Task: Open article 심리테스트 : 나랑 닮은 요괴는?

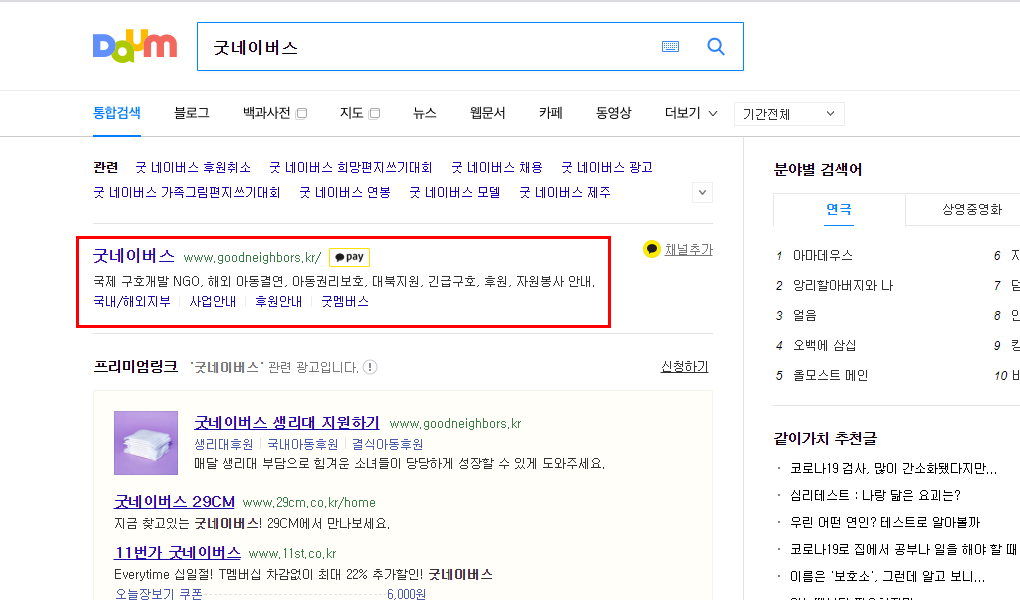Action: [875, 496]
